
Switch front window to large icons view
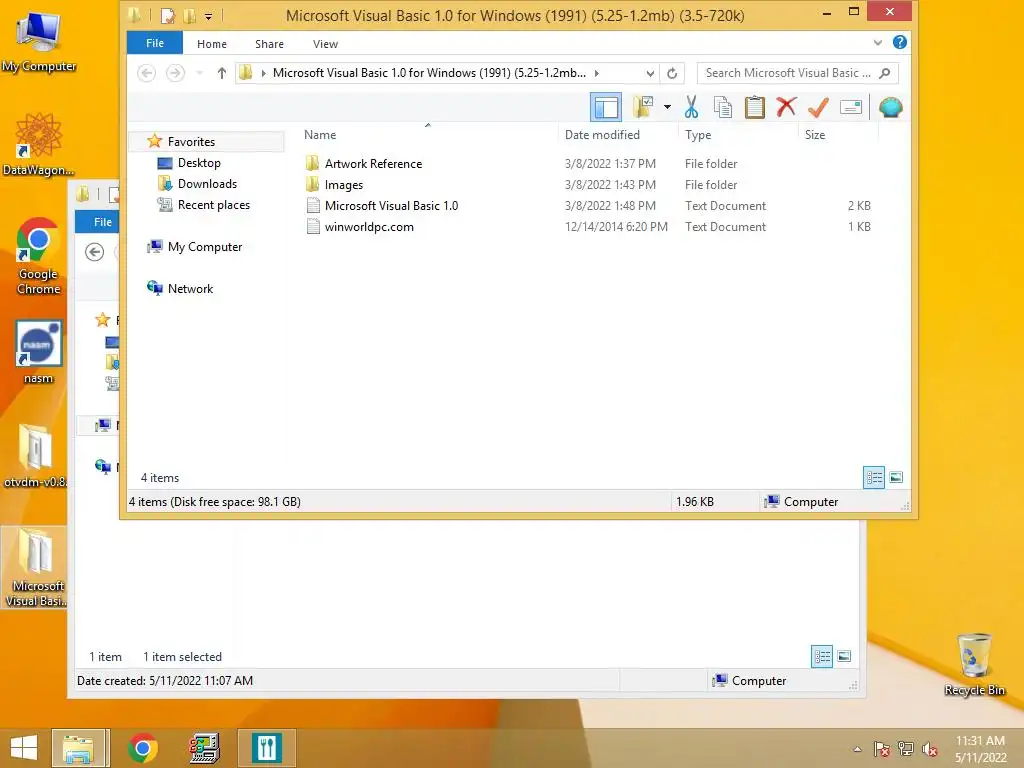pyautogui.click(x=896, y=478)
